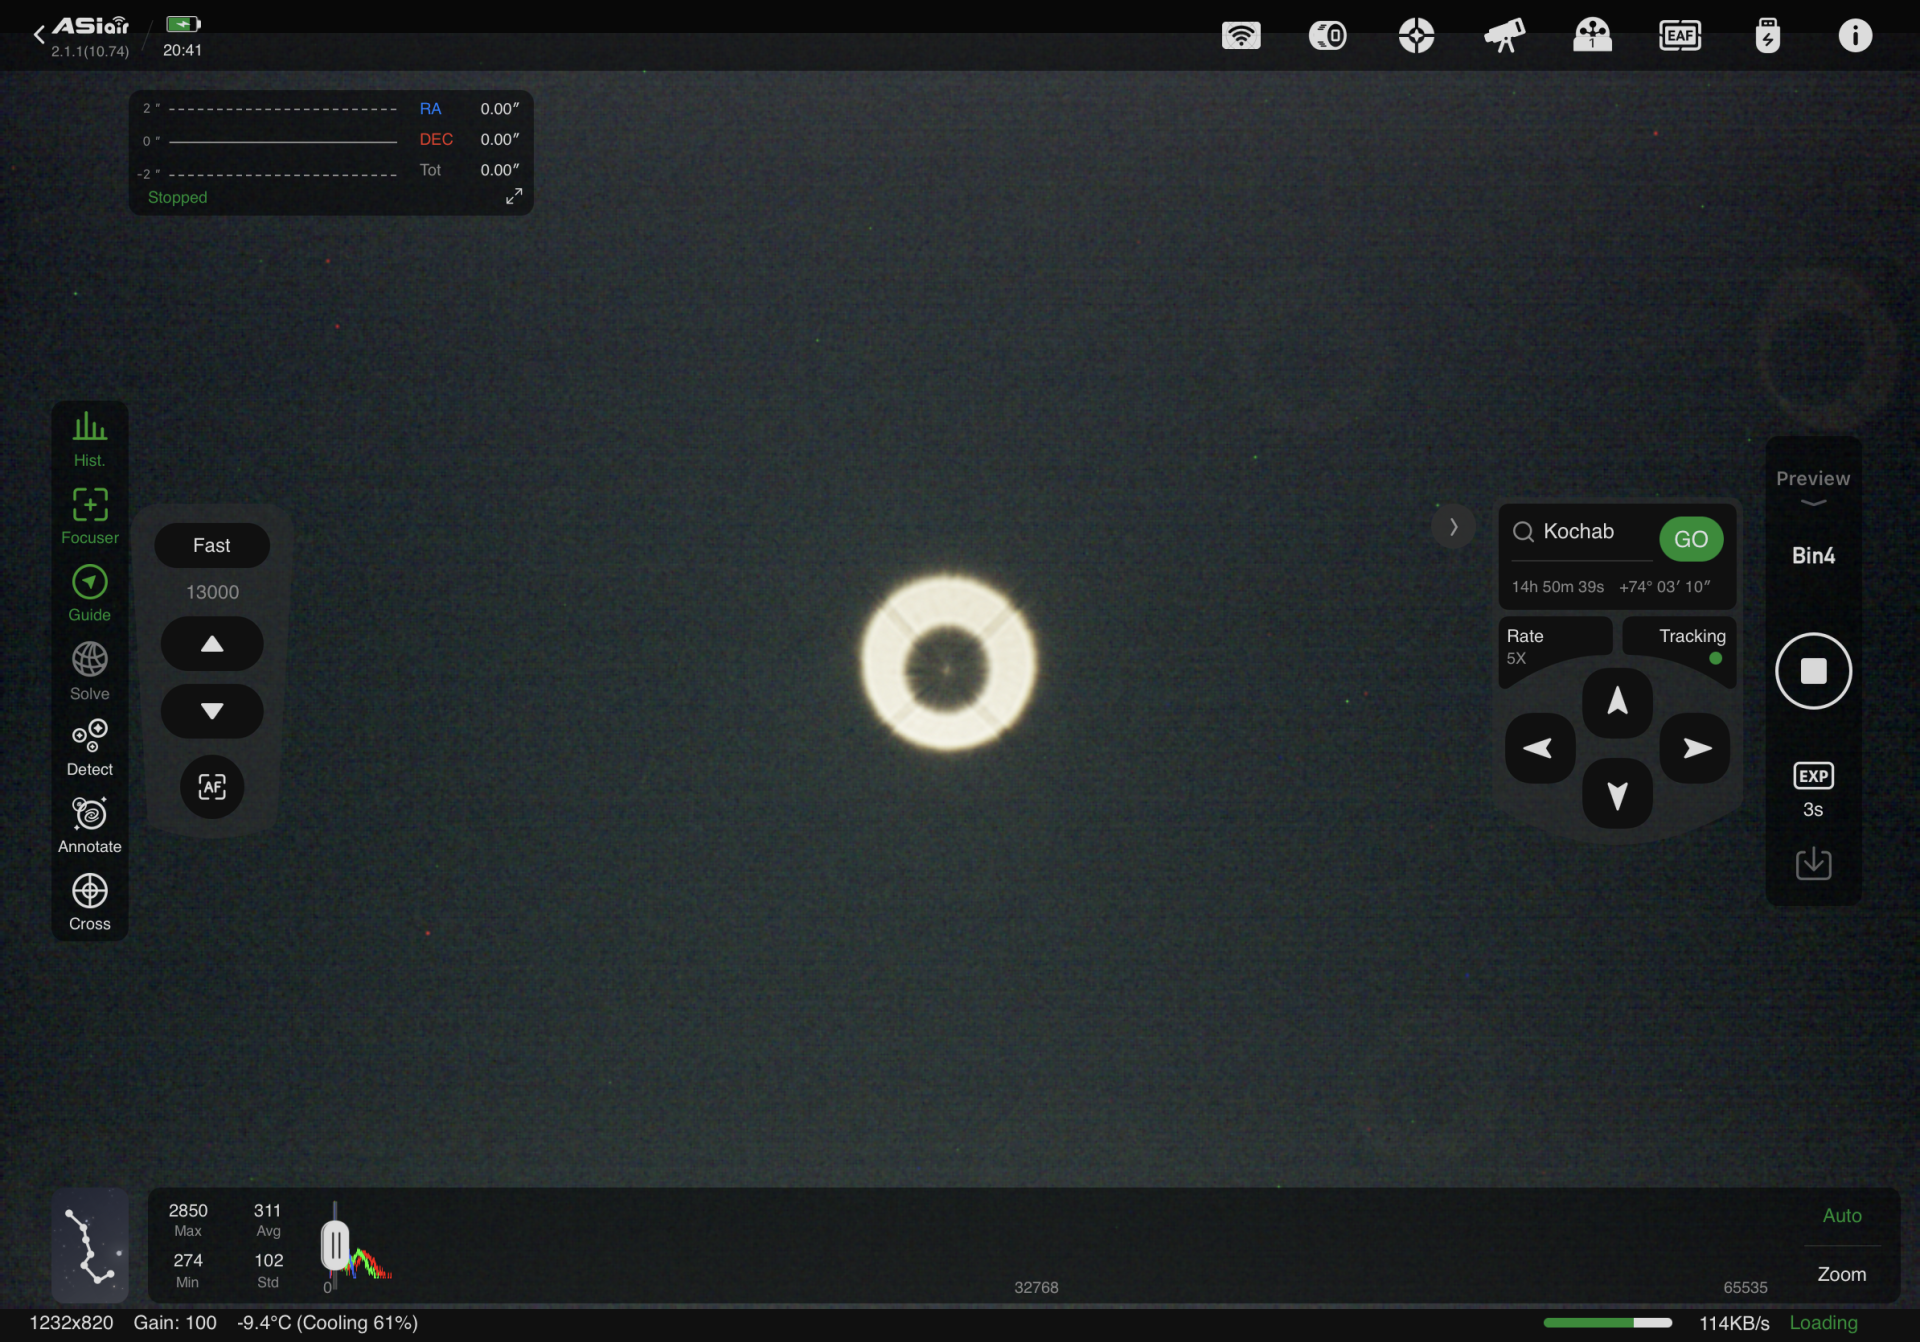Toggle the Hist. histogram tool
This screenshot has height=1342, width=1920.
[89, 440]
